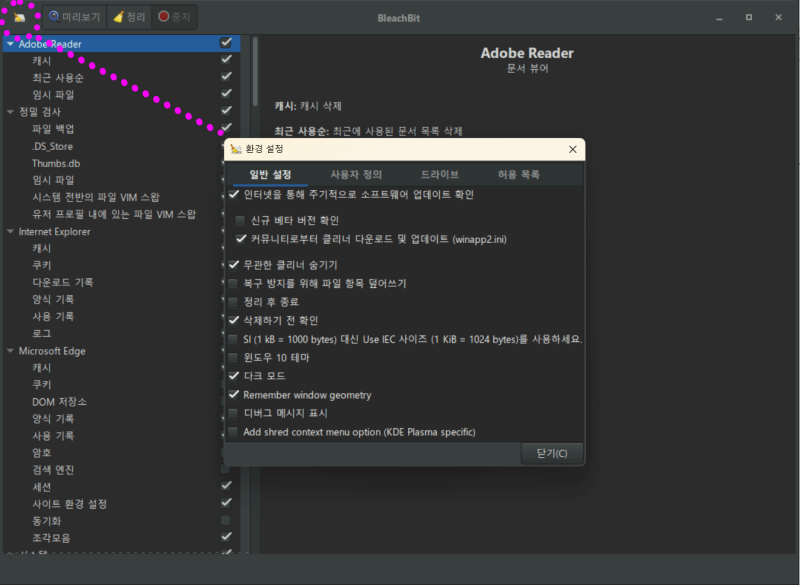
Task: Click the 최근 사용순 description line
Action: (x=368, y=131)
